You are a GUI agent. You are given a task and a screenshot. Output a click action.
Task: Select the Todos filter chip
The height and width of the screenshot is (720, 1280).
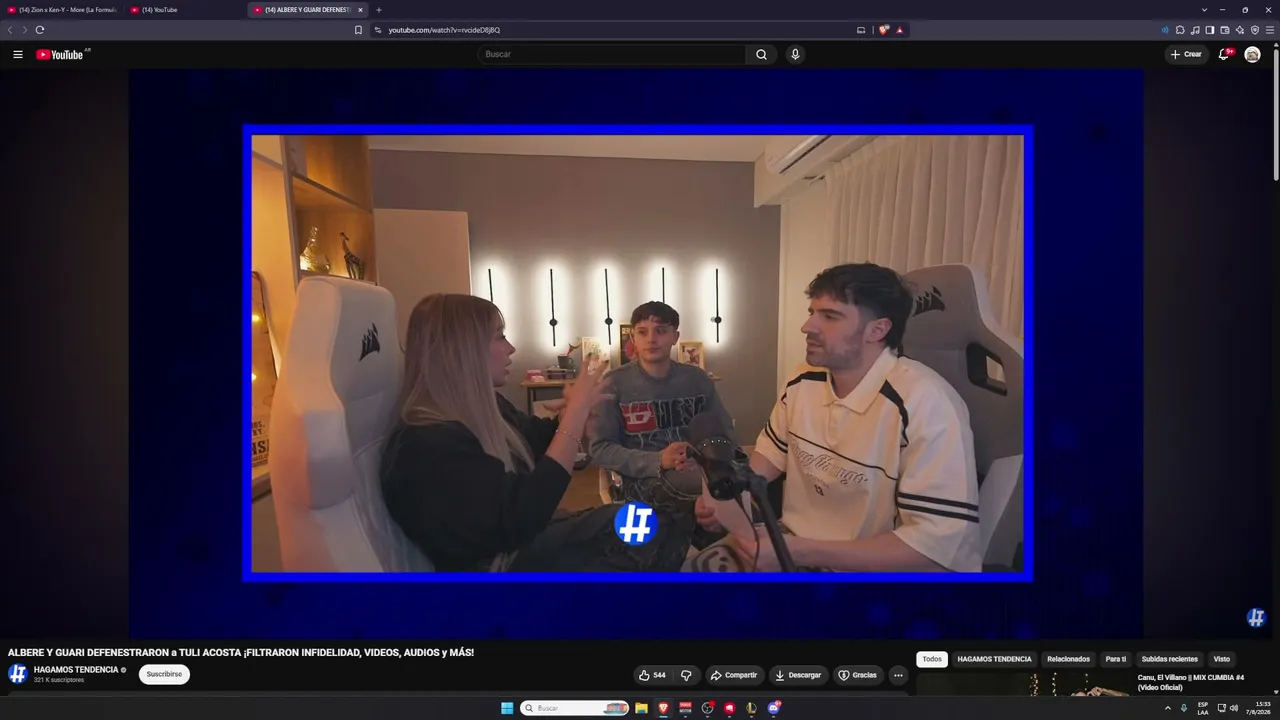[932, 659]
